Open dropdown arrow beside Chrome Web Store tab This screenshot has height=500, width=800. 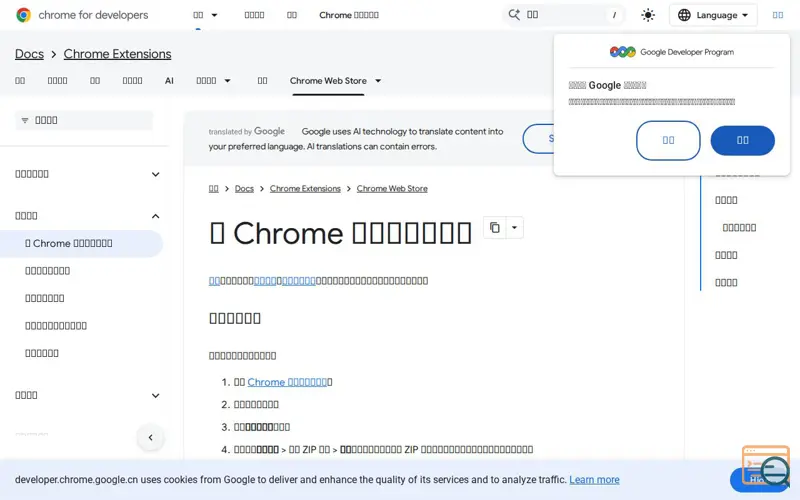click(378, 81)
